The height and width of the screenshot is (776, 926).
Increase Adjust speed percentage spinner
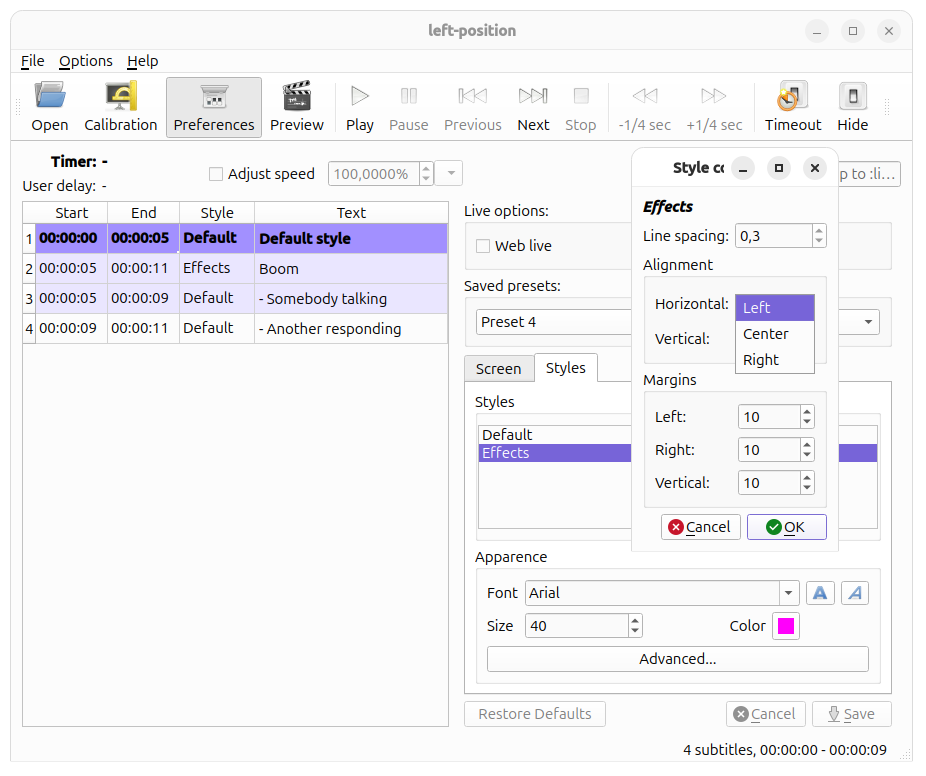pos(426,168)
